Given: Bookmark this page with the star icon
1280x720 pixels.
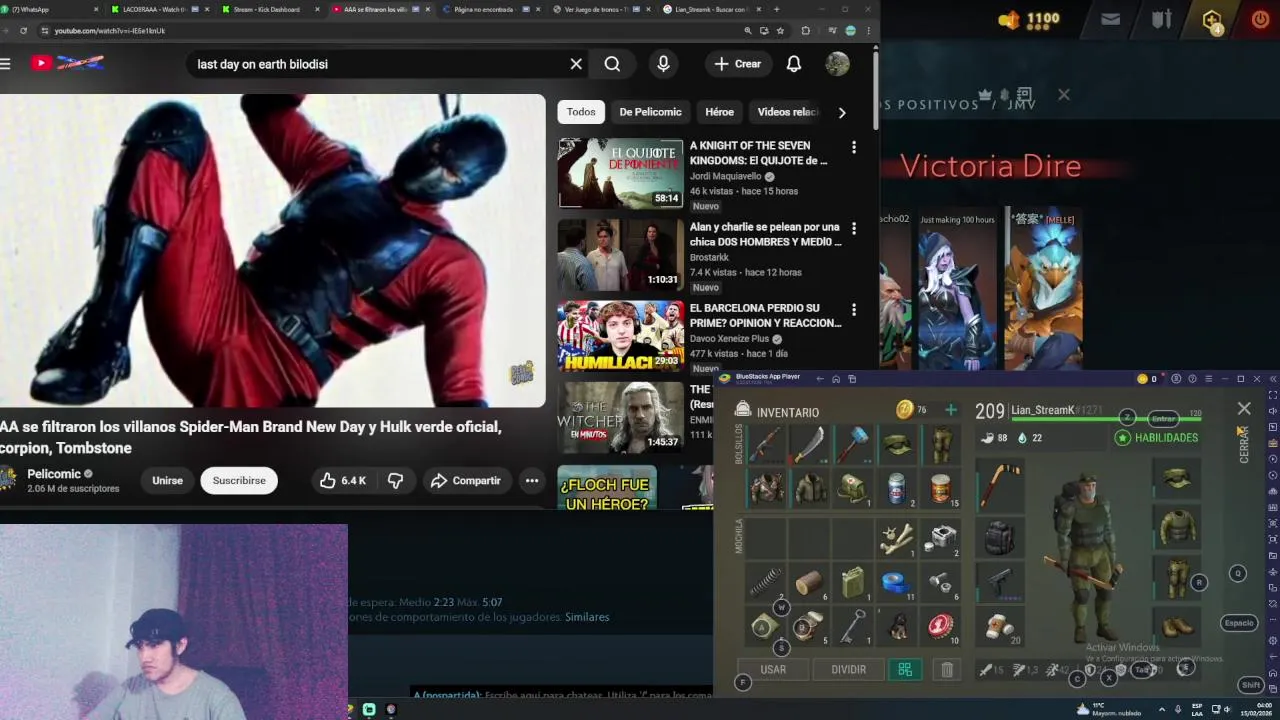Looking at the screenshot, I should click(x=780, y=31).
